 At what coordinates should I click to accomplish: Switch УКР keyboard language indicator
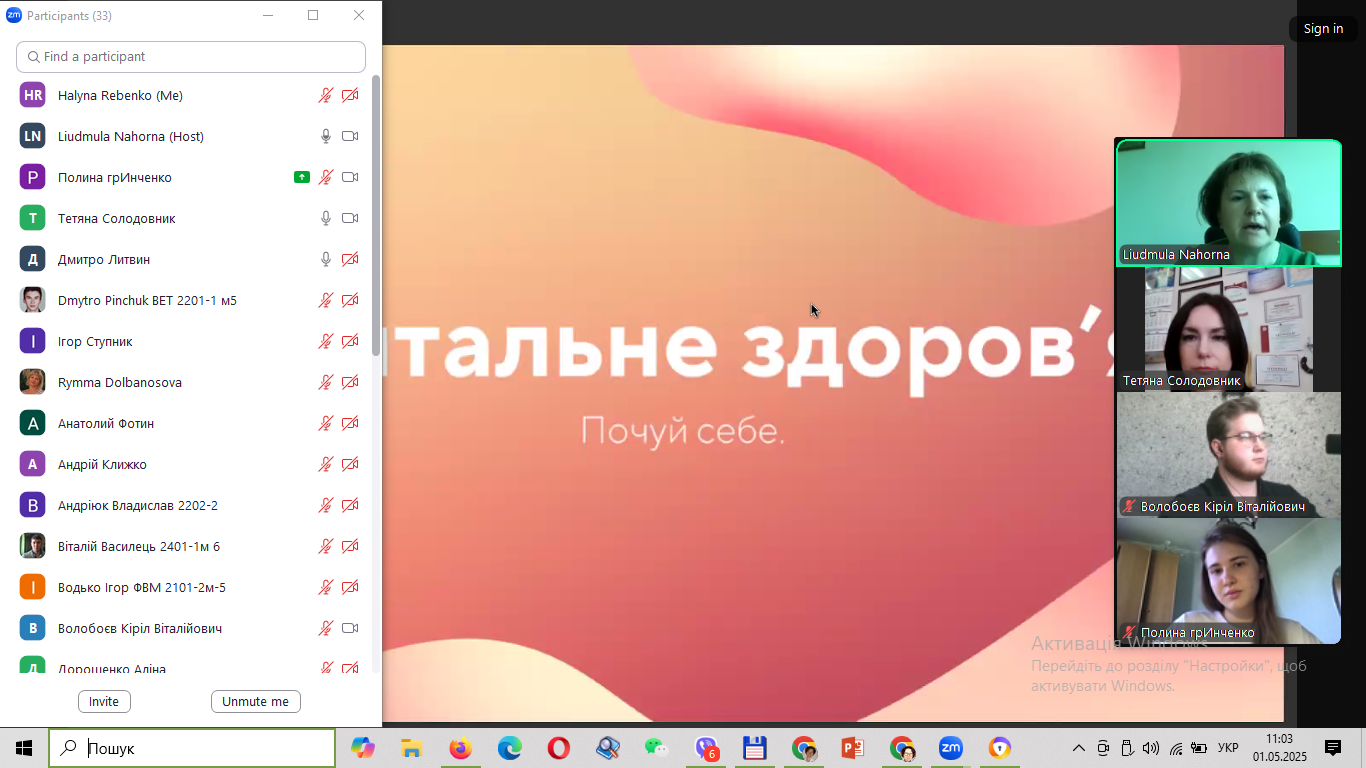pyautogui.click(x=1228, y=748)
